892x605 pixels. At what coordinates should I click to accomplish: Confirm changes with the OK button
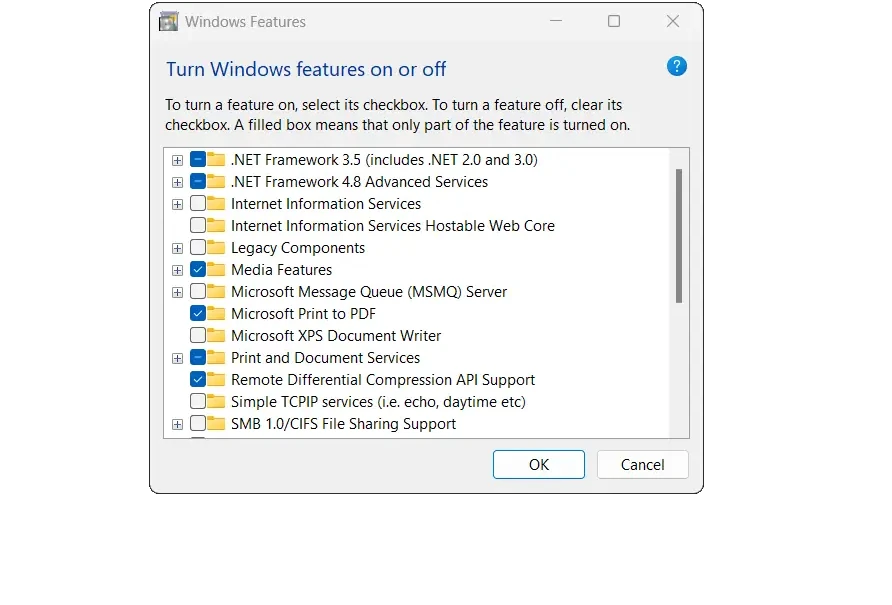(539, 464)
